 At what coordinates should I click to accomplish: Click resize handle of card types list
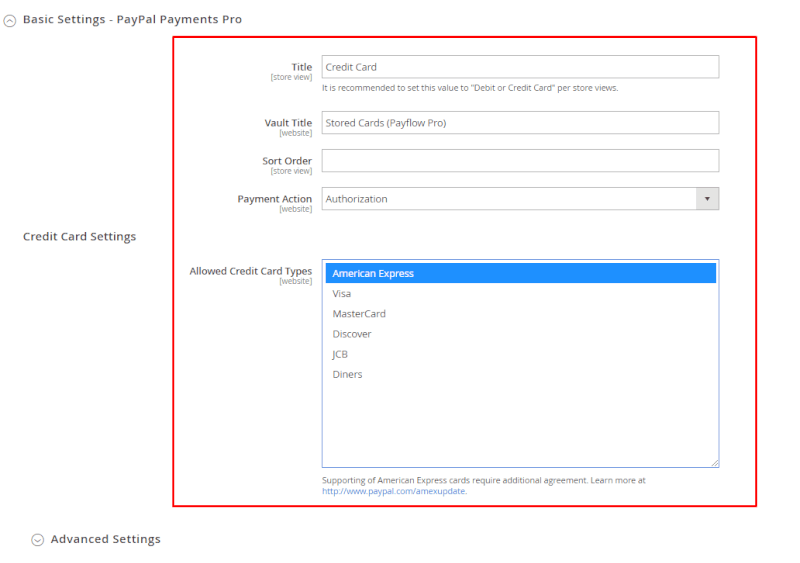(x=715, y=463)
